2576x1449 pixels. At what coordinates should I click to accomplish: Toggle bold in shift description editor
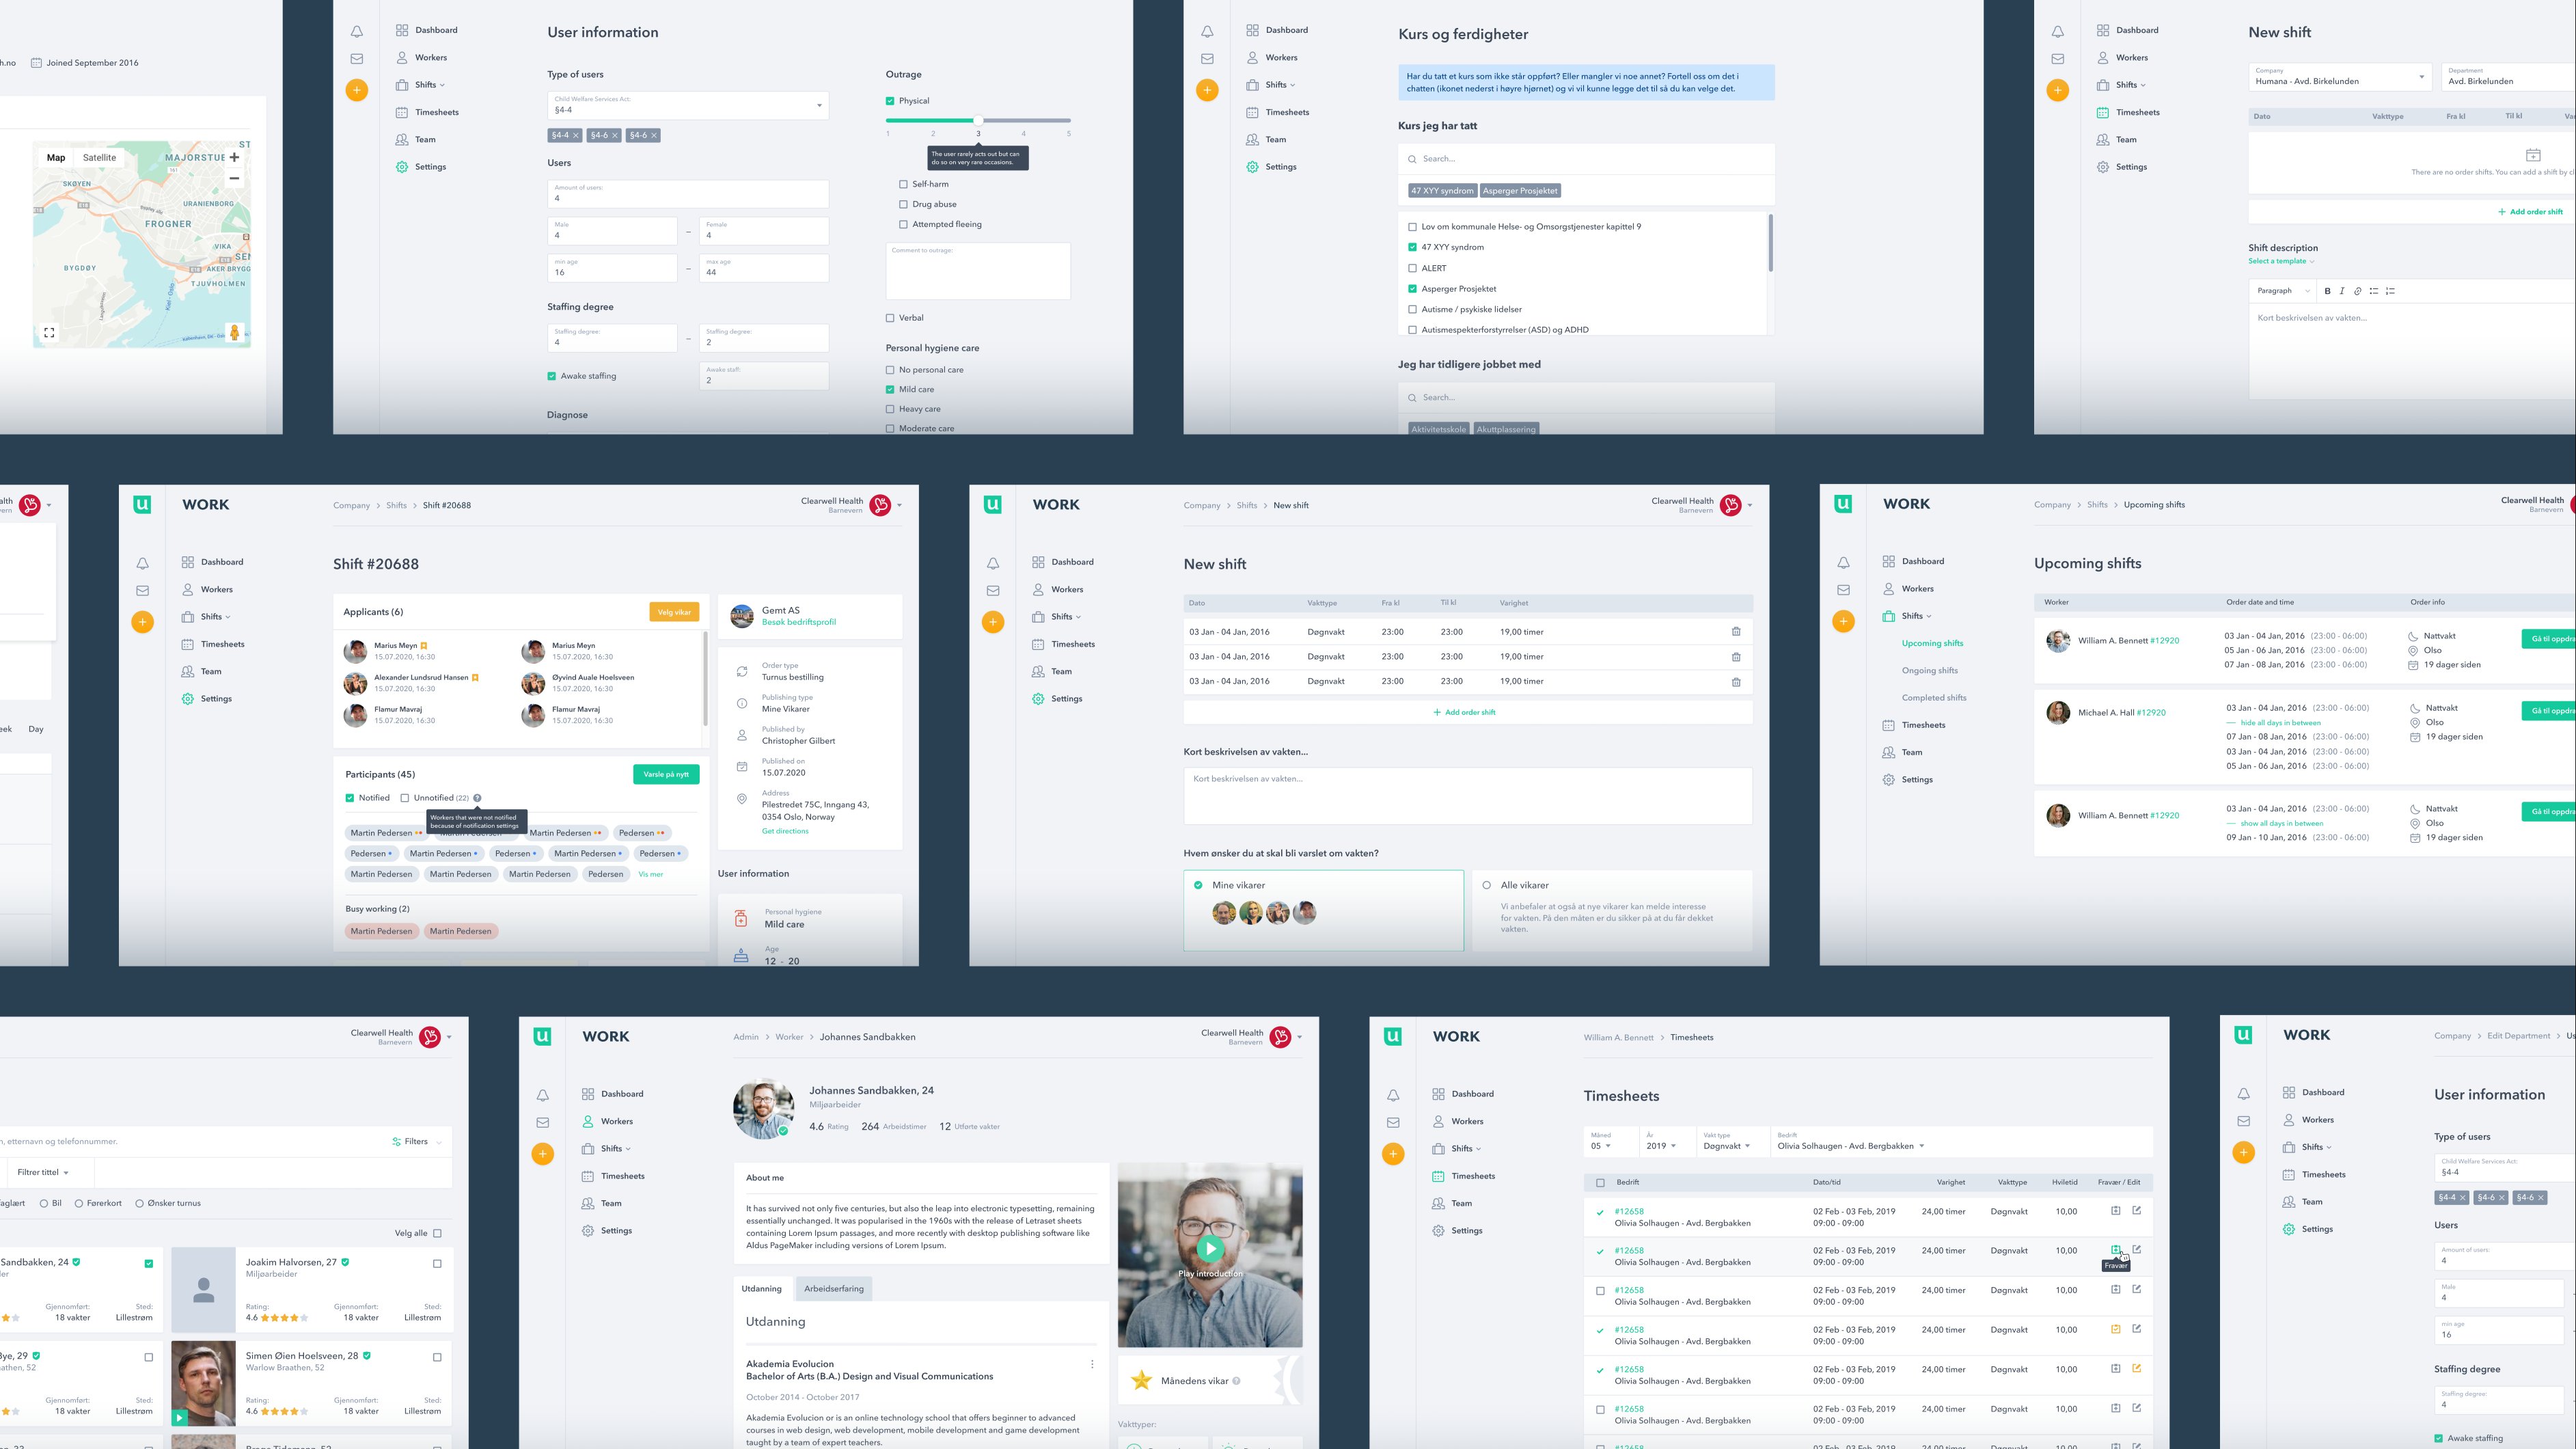pos(2327,291)
